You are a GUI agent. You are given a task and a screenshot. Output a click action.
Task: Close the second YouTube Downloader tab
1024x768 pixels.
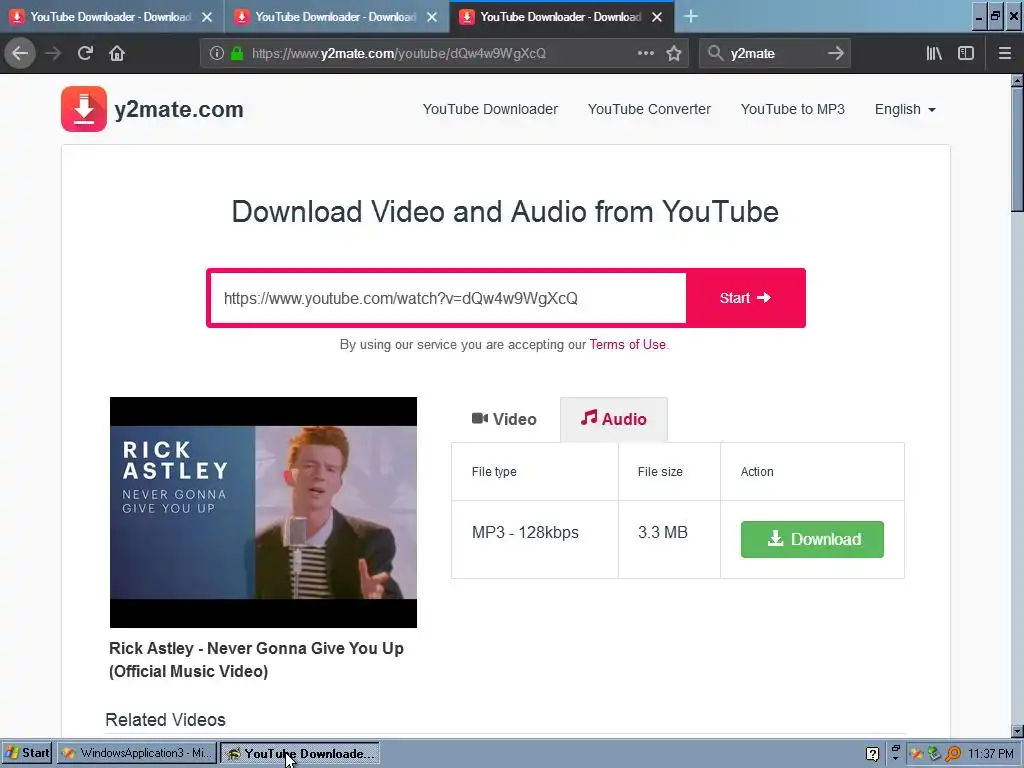(432, 18)
